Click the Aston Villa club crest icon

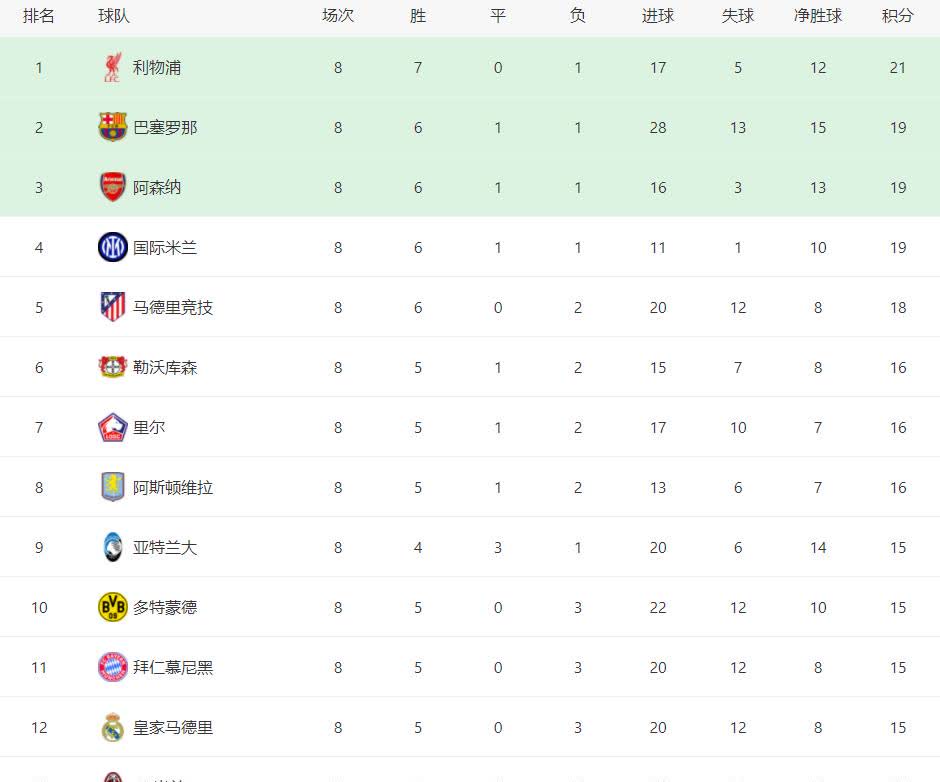(112, 487)
